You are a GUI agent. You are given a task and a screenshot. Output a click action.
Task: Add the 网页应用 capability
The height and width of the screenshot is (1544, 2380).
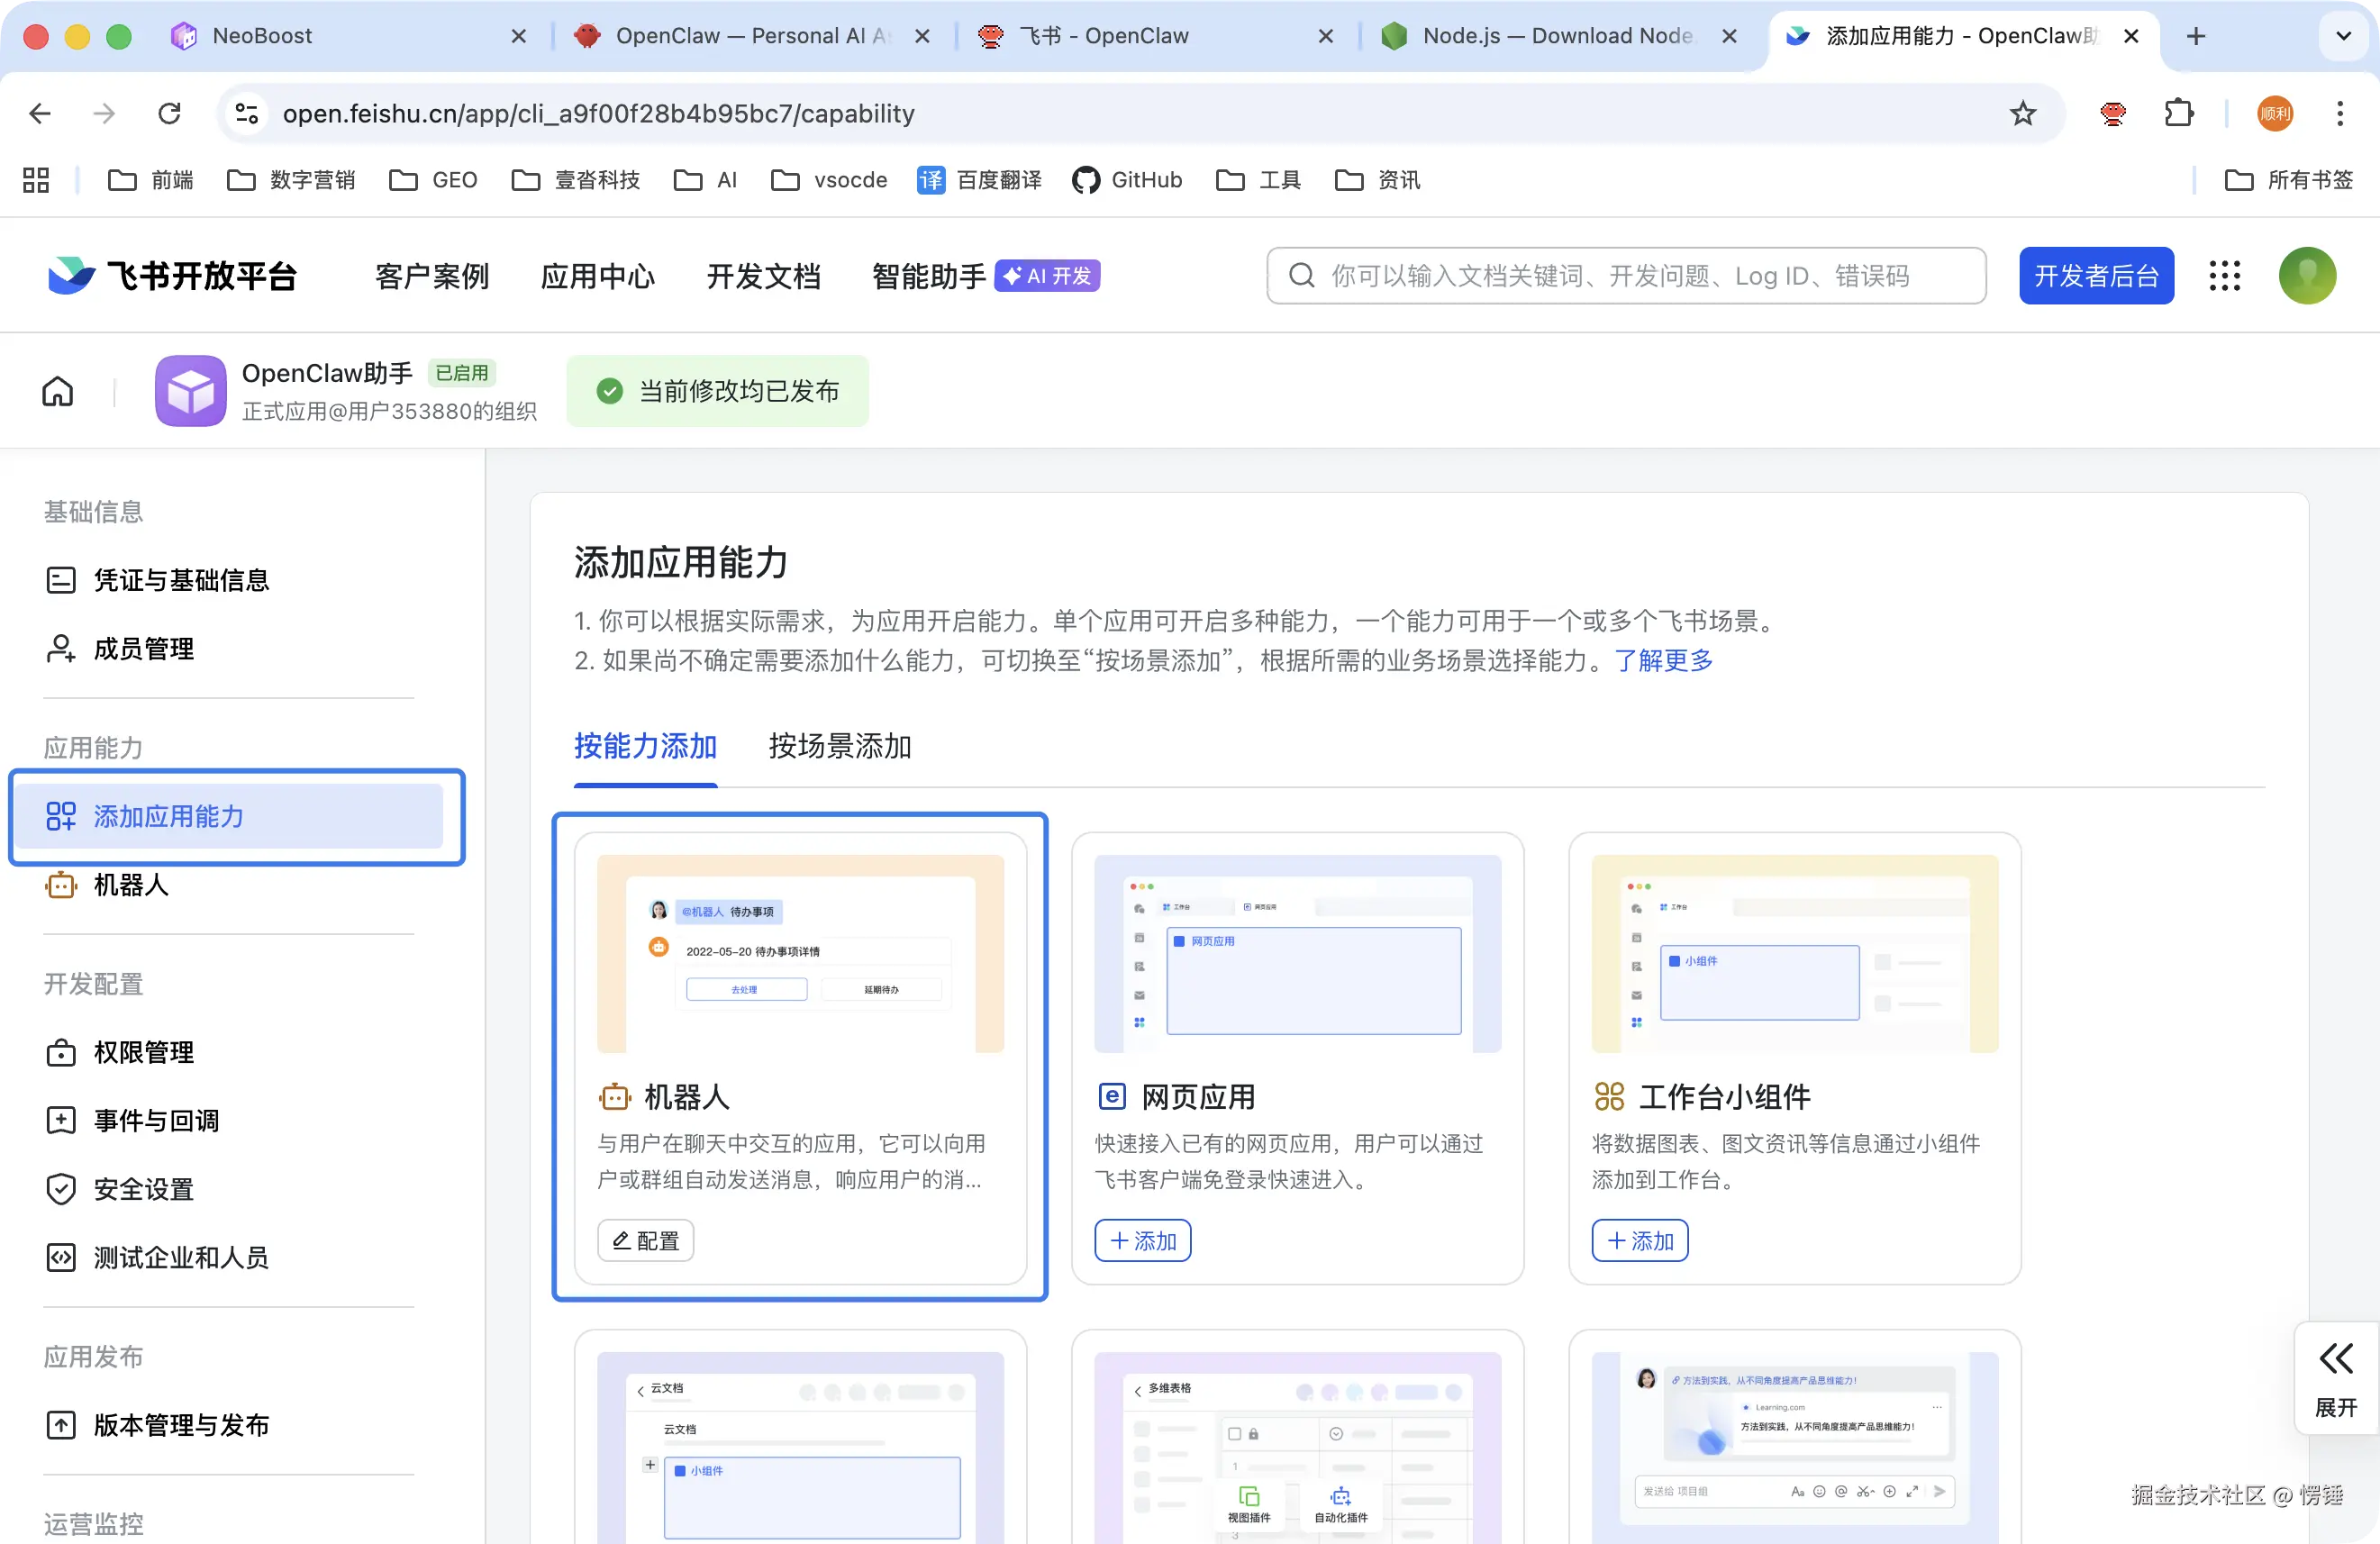(1142, 1240)
